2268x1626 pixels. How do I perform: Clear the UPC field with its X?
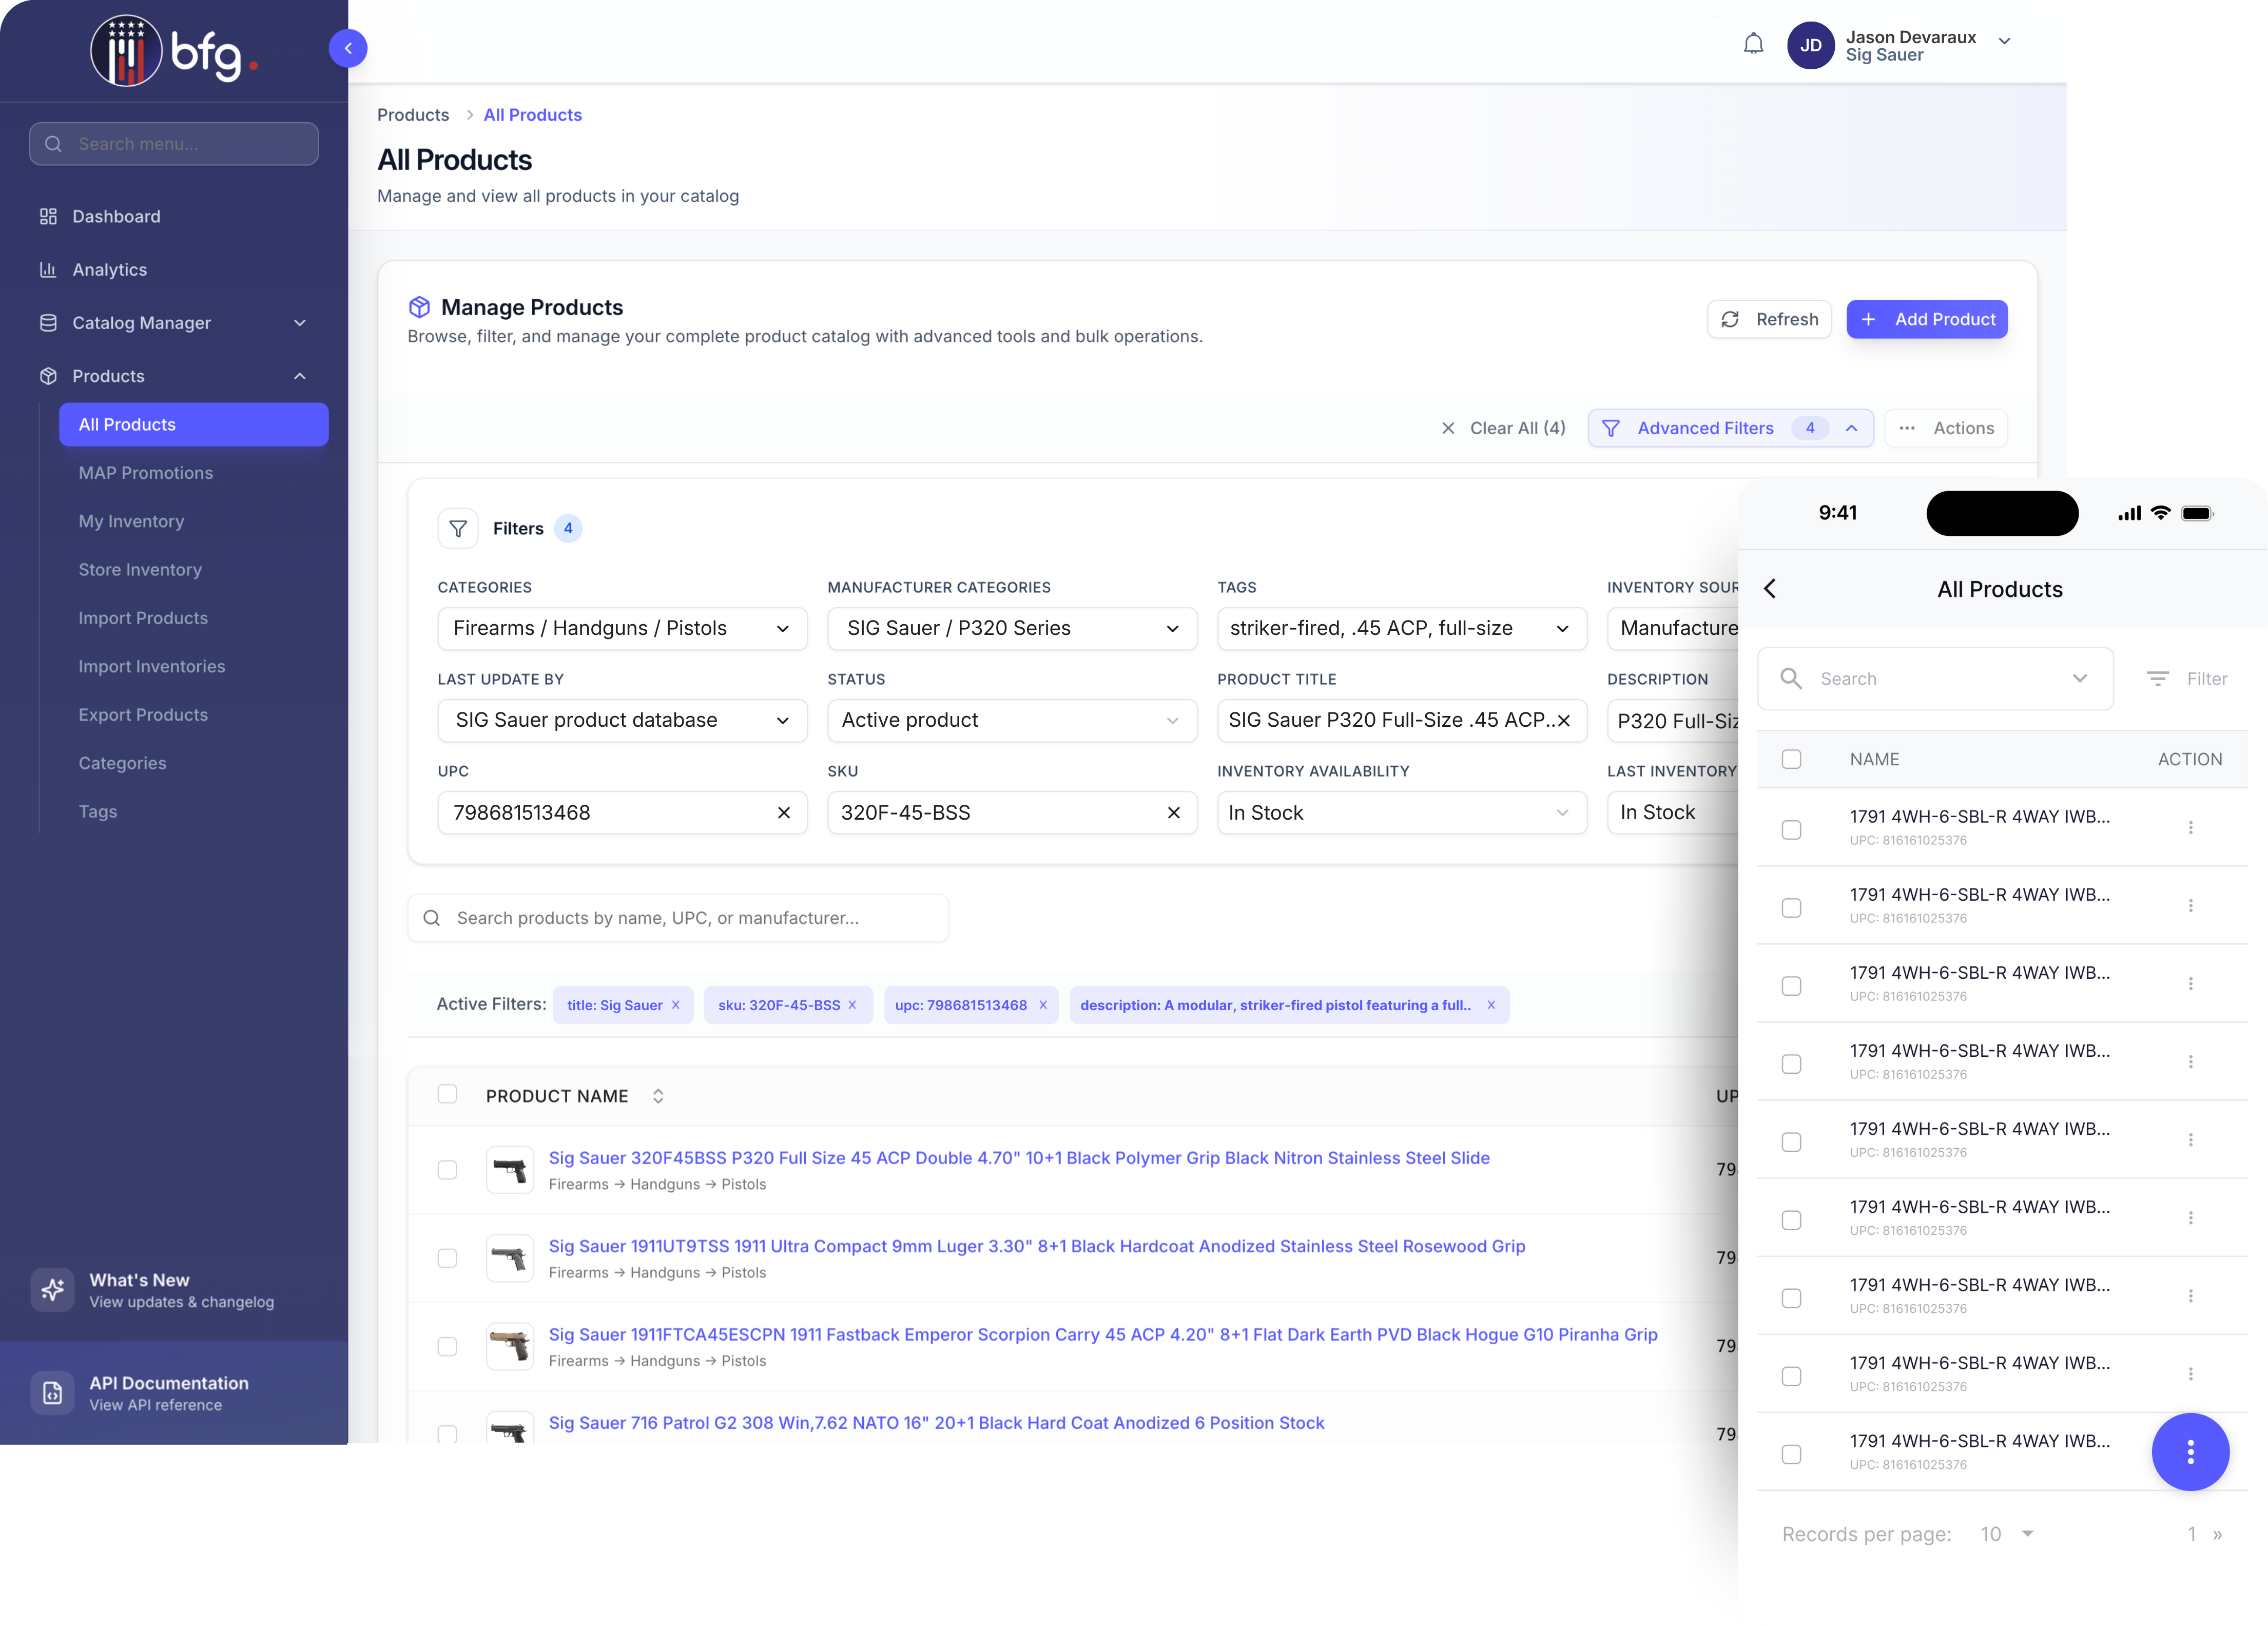(784, 813)
